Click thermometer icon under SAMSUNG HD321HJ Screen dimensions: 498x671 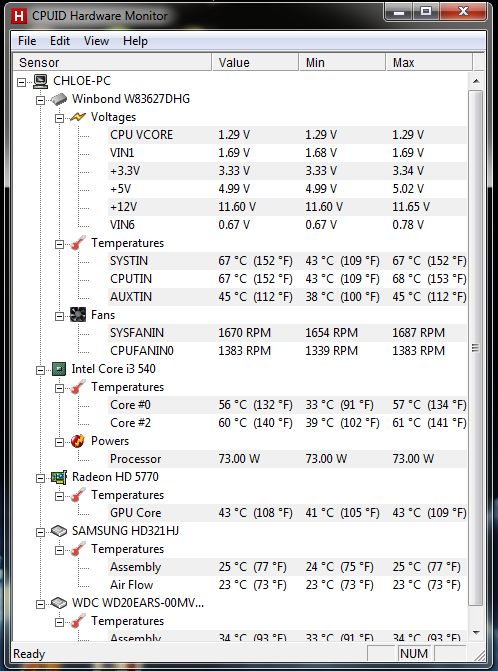pyautogui.click(x=77, y=549)
